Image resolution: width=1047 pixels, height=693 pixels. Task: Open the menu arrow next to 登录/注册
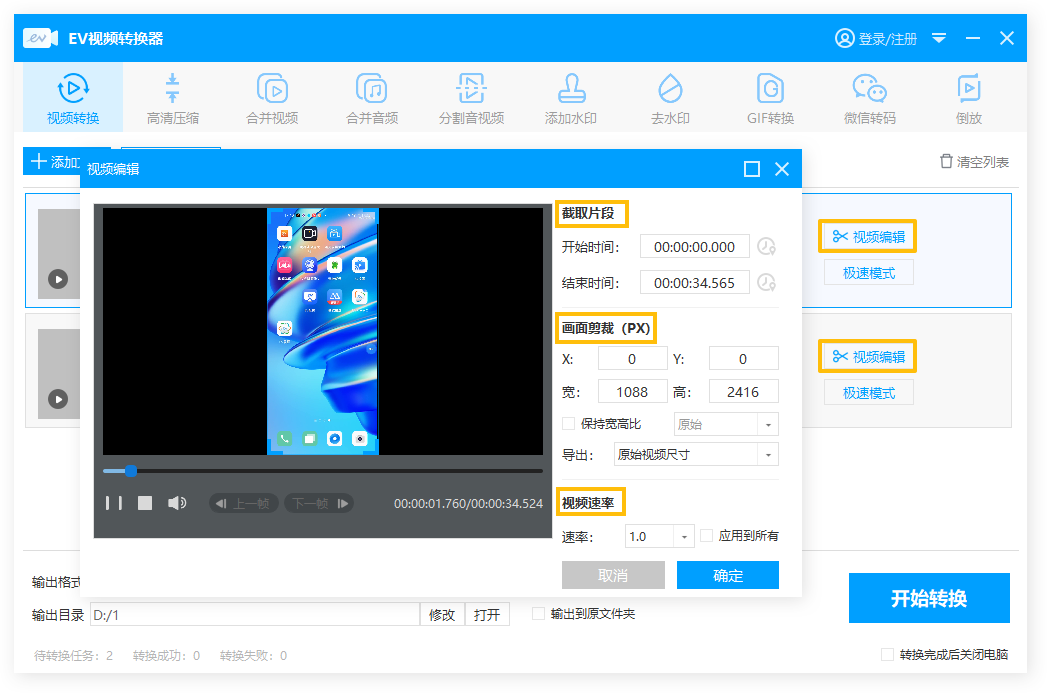(x=939, y=38)
